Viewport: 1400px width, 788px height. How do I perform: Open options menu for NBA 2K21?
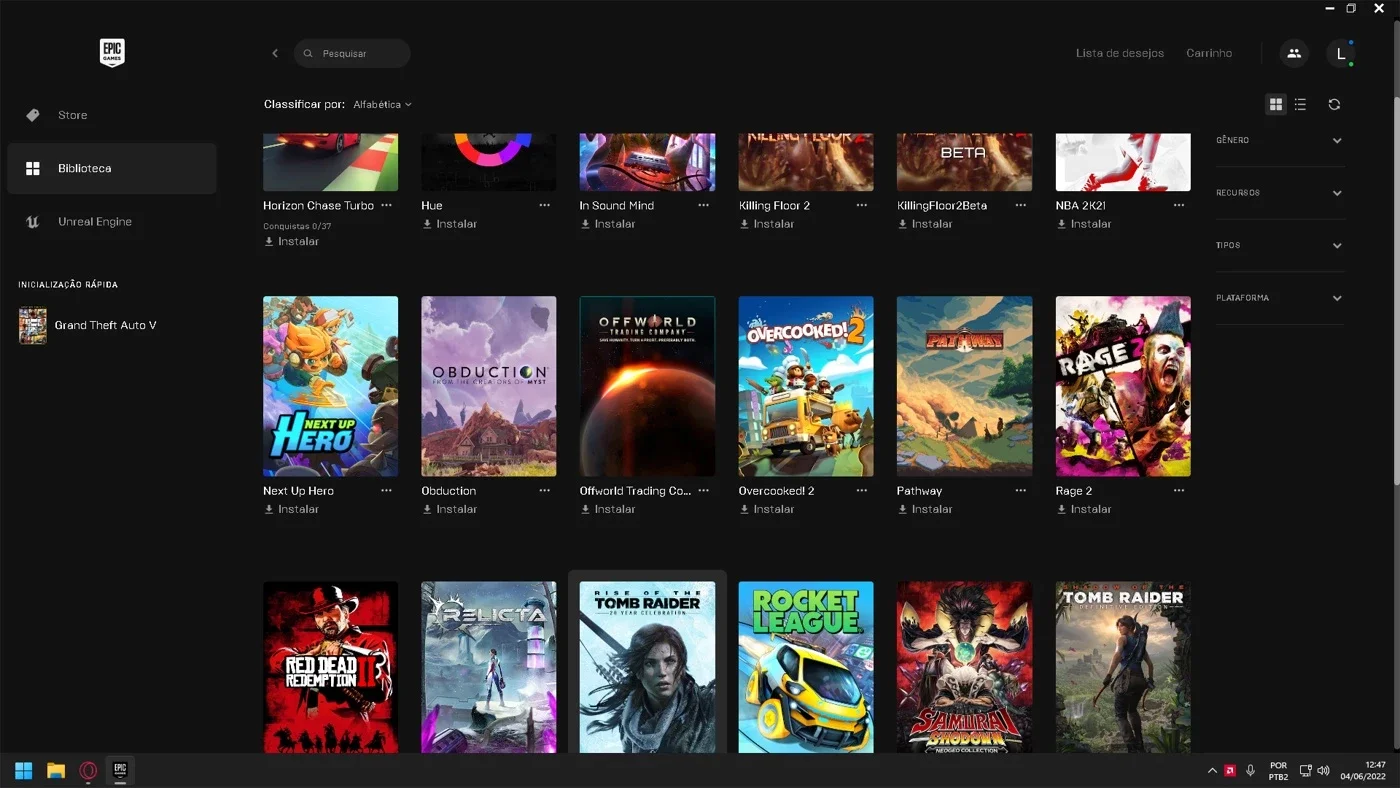(x=1179, y=205)
